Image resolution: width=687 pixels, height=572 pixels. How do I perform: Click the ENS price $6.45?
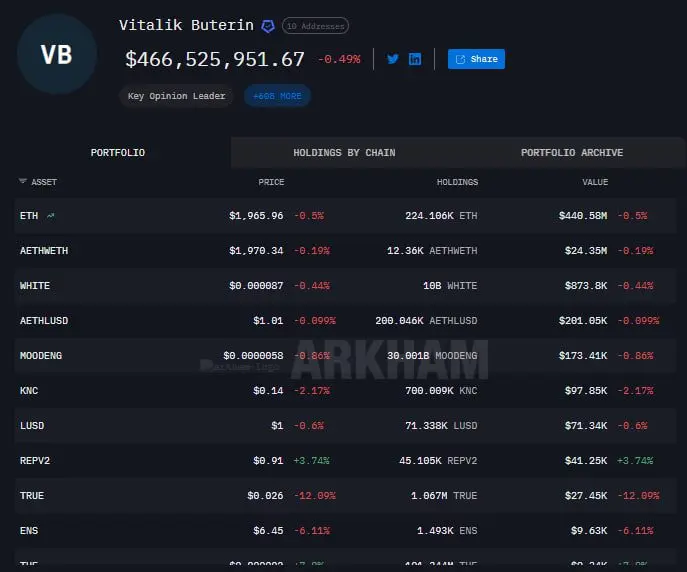pos(268,531)
